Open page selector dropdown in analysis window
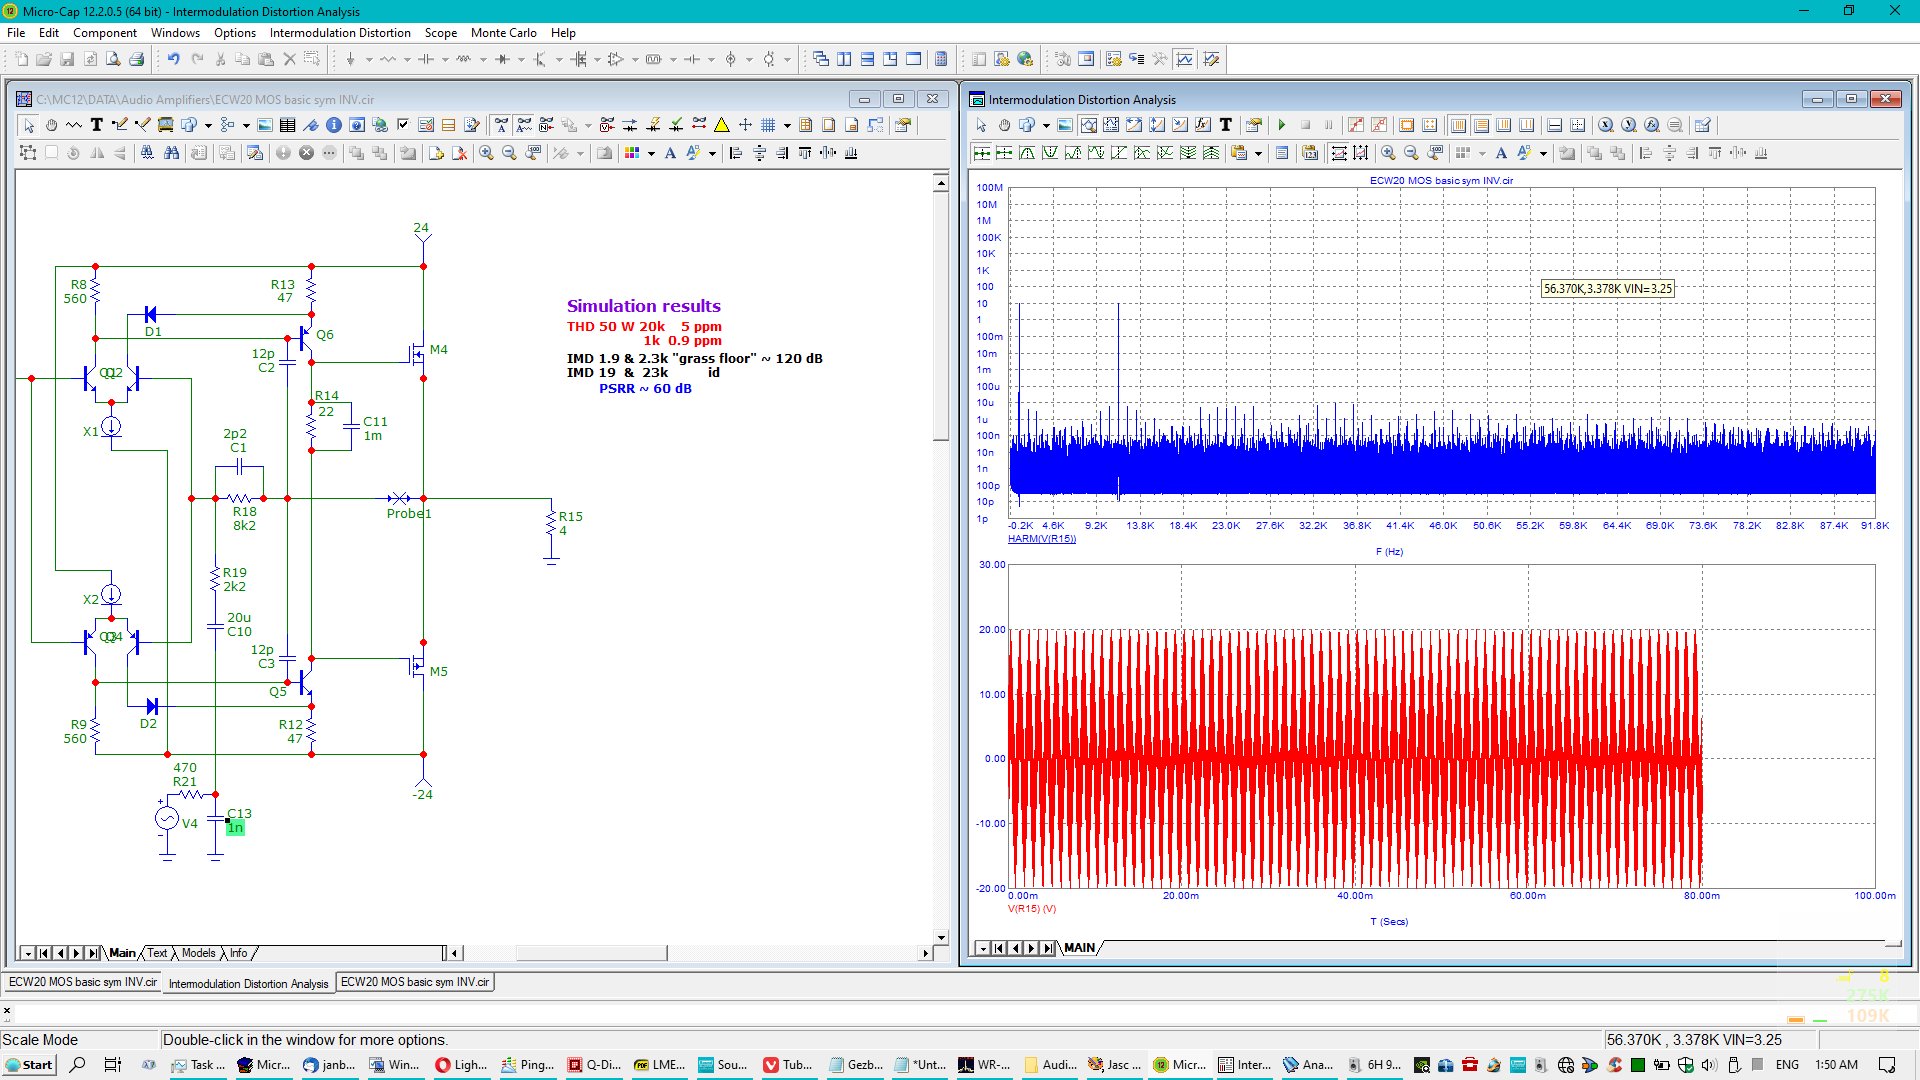This screenshot has width=1920, height=1080. click(983, 948)
